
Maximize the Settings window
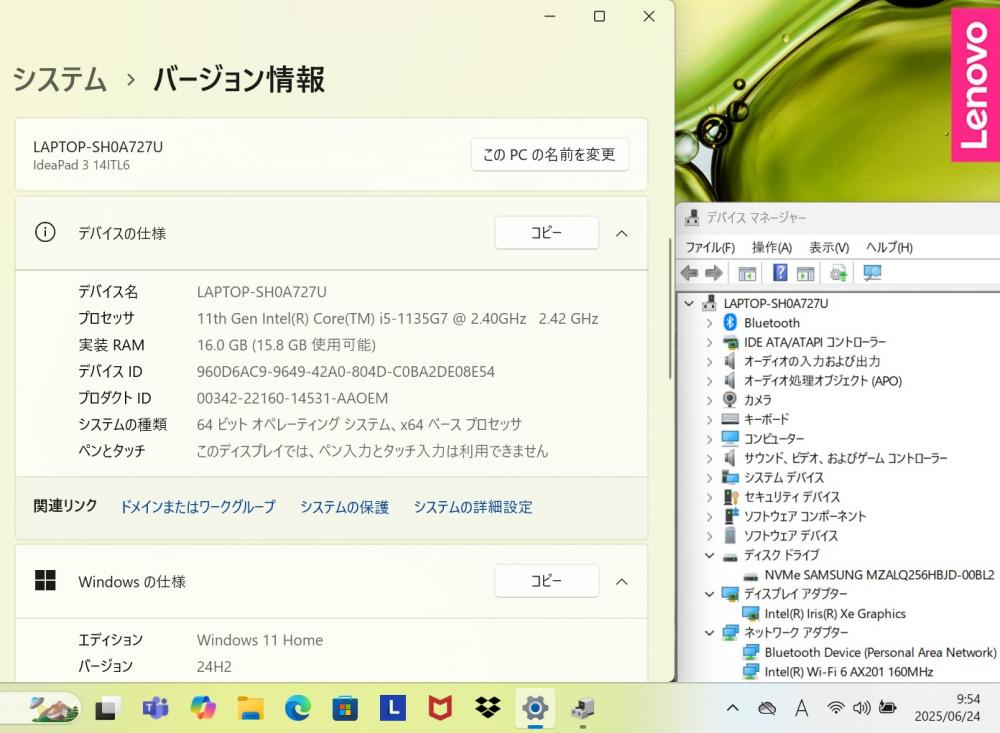(599, 17)
